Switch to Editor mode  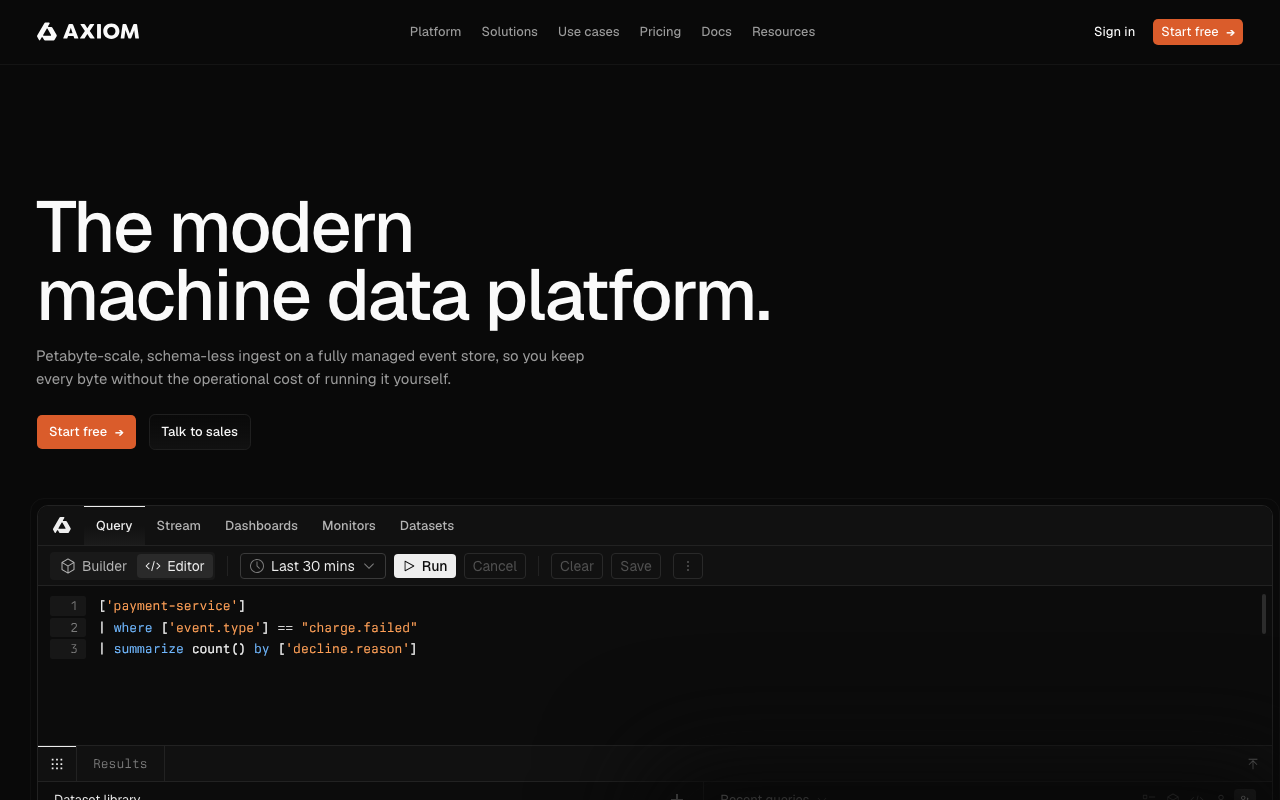coord(175,566)
